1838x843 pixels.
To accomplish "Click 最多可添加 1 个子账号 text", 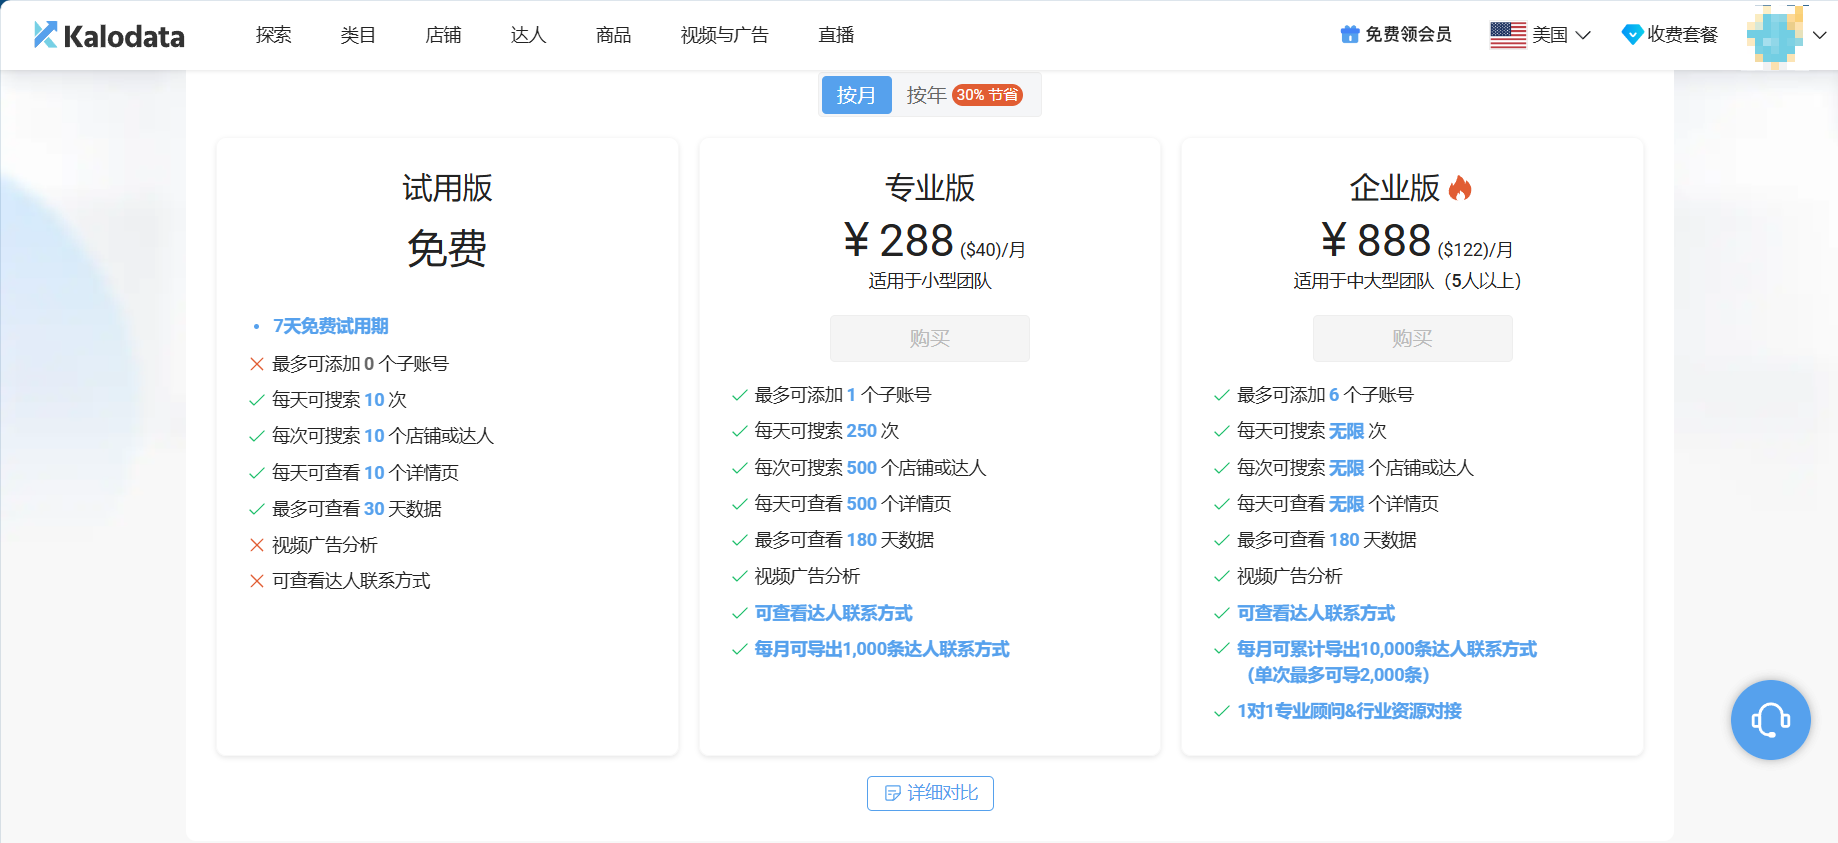I will 843,395.
